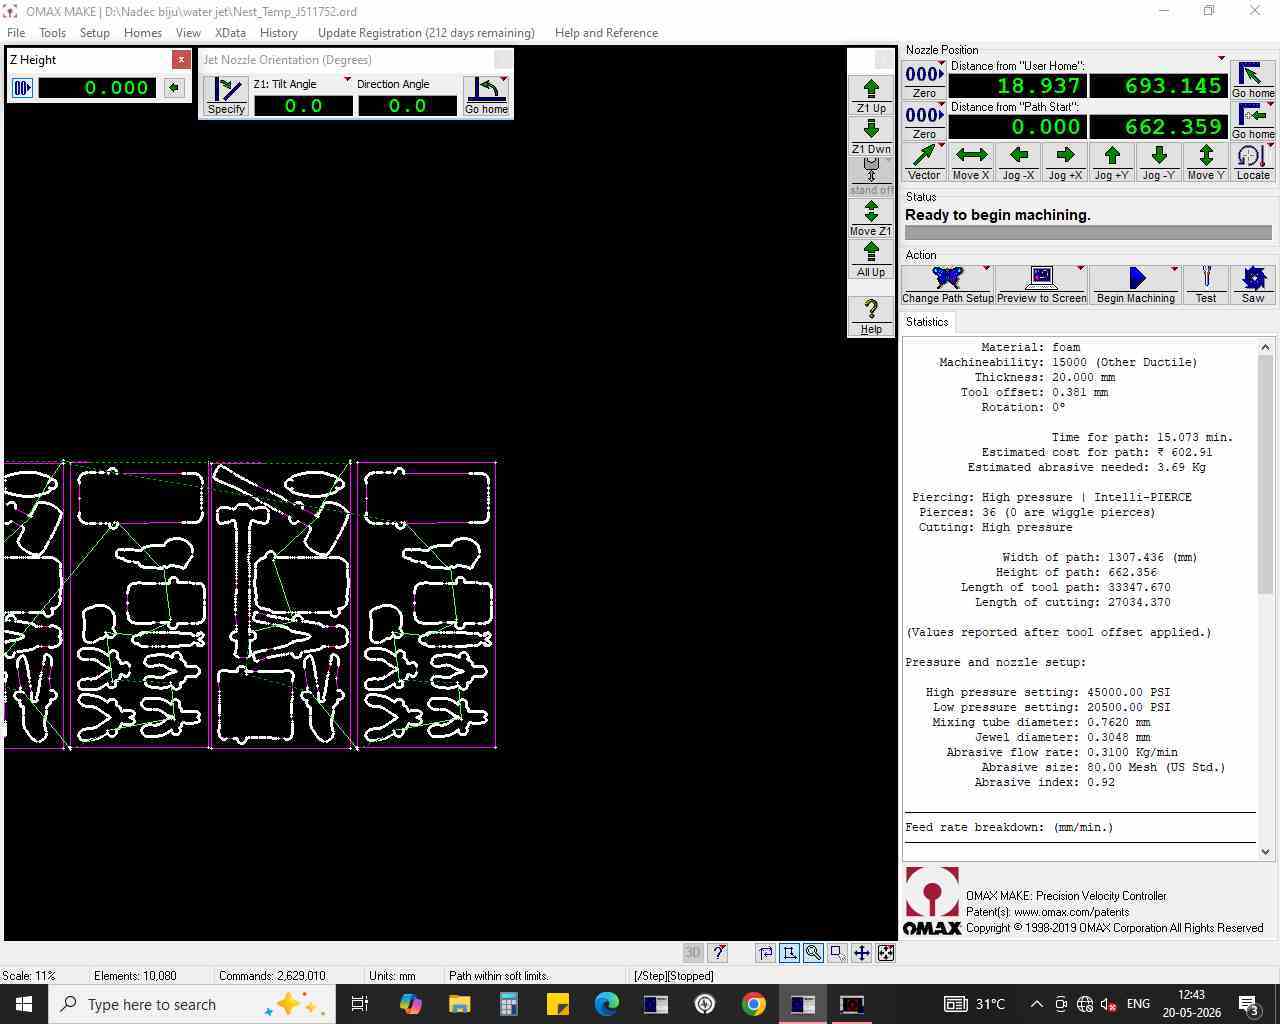
Task: Jog the nozzle in +X direction
Action: pos(1065,162)
